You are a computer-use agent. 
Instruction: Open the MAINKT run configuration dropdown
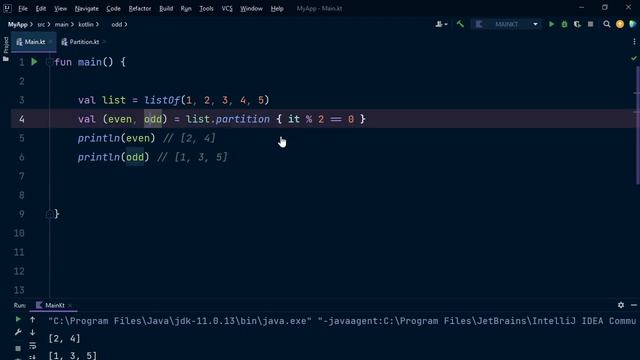[506, 24]
